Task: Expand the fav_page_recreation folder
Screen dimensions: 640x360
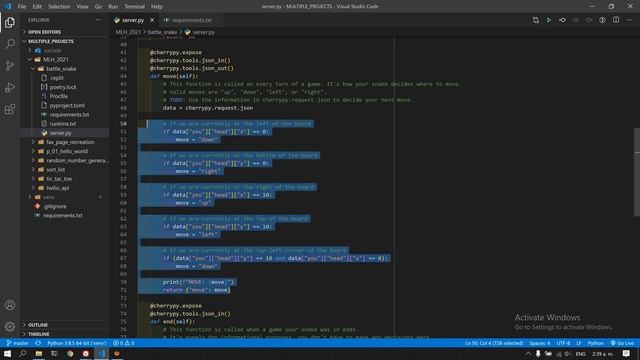Action: 65,142
